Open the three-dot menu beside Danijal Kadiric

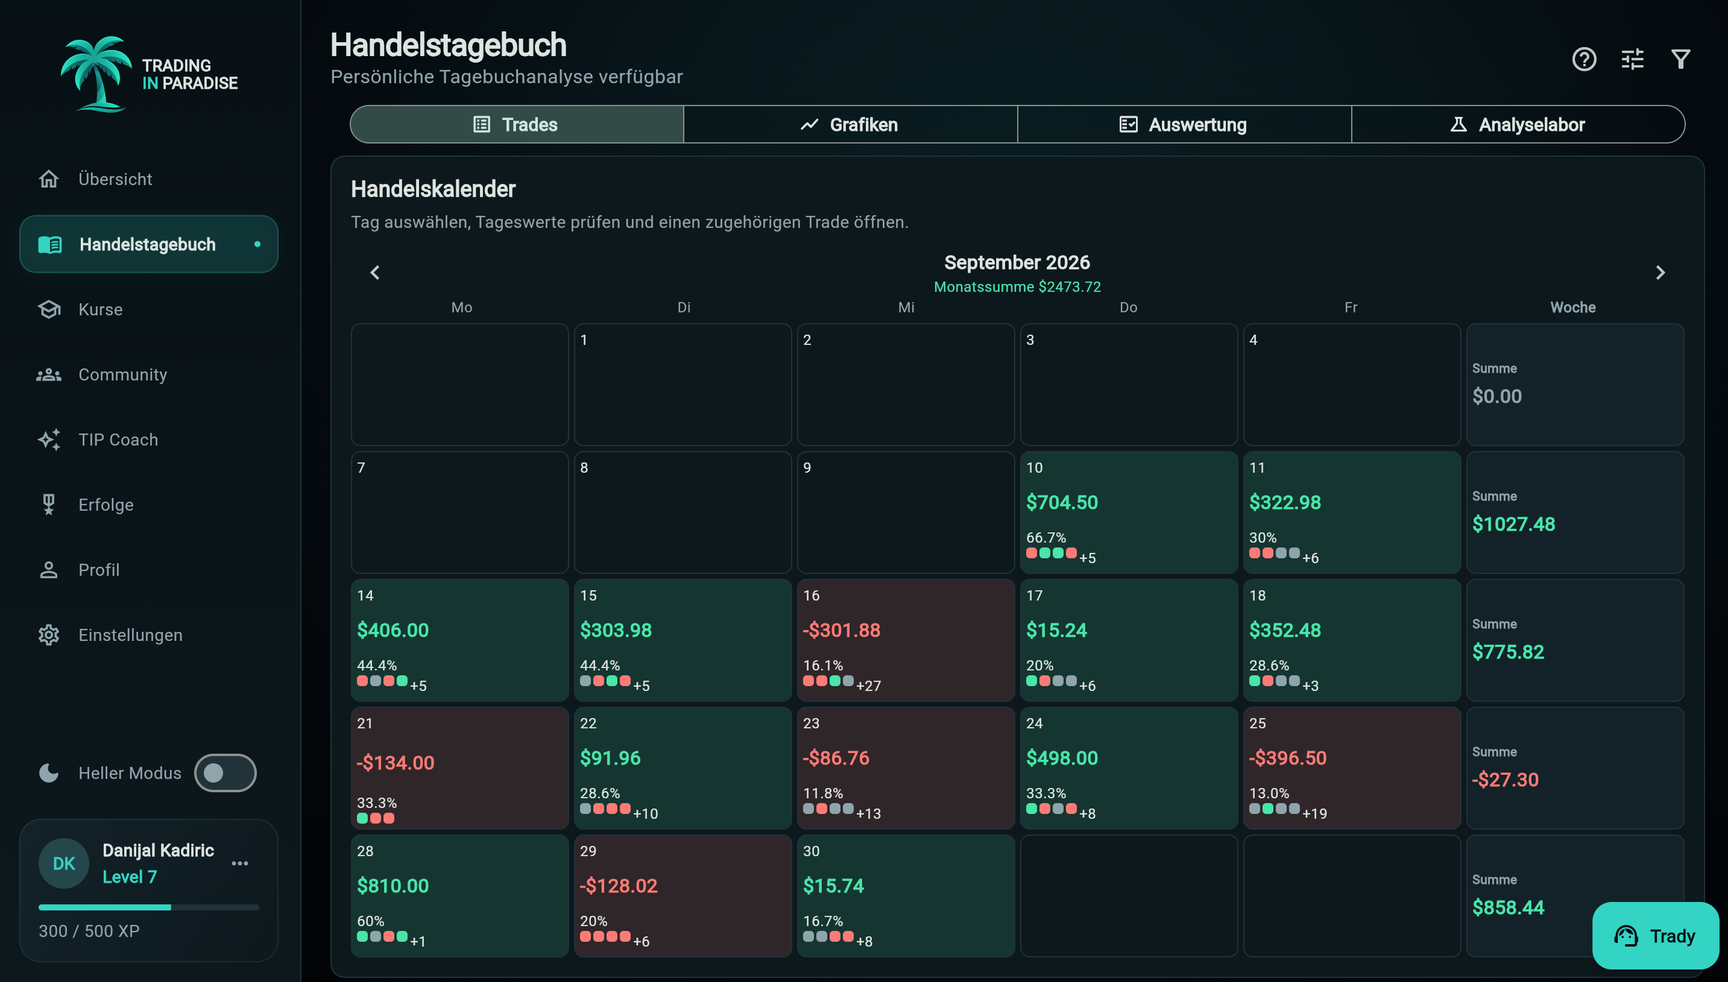240,863
